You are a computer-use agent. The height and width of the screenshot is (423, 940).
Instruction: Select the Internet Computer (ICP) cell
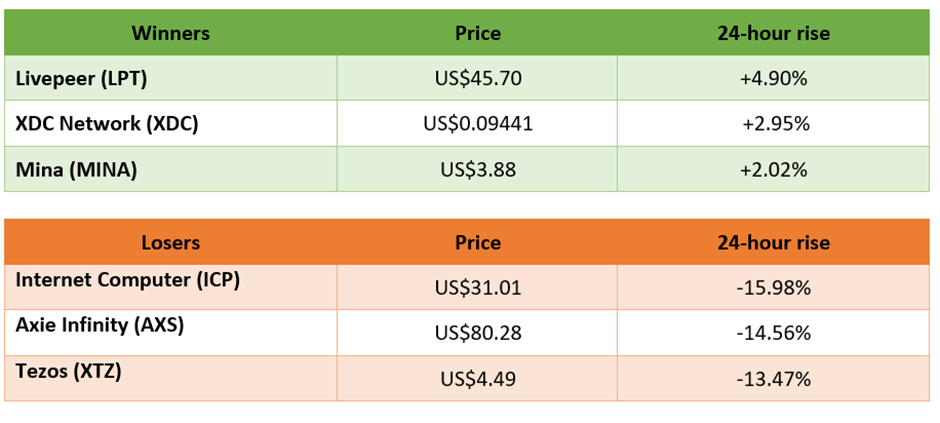[x=171, y=287]
